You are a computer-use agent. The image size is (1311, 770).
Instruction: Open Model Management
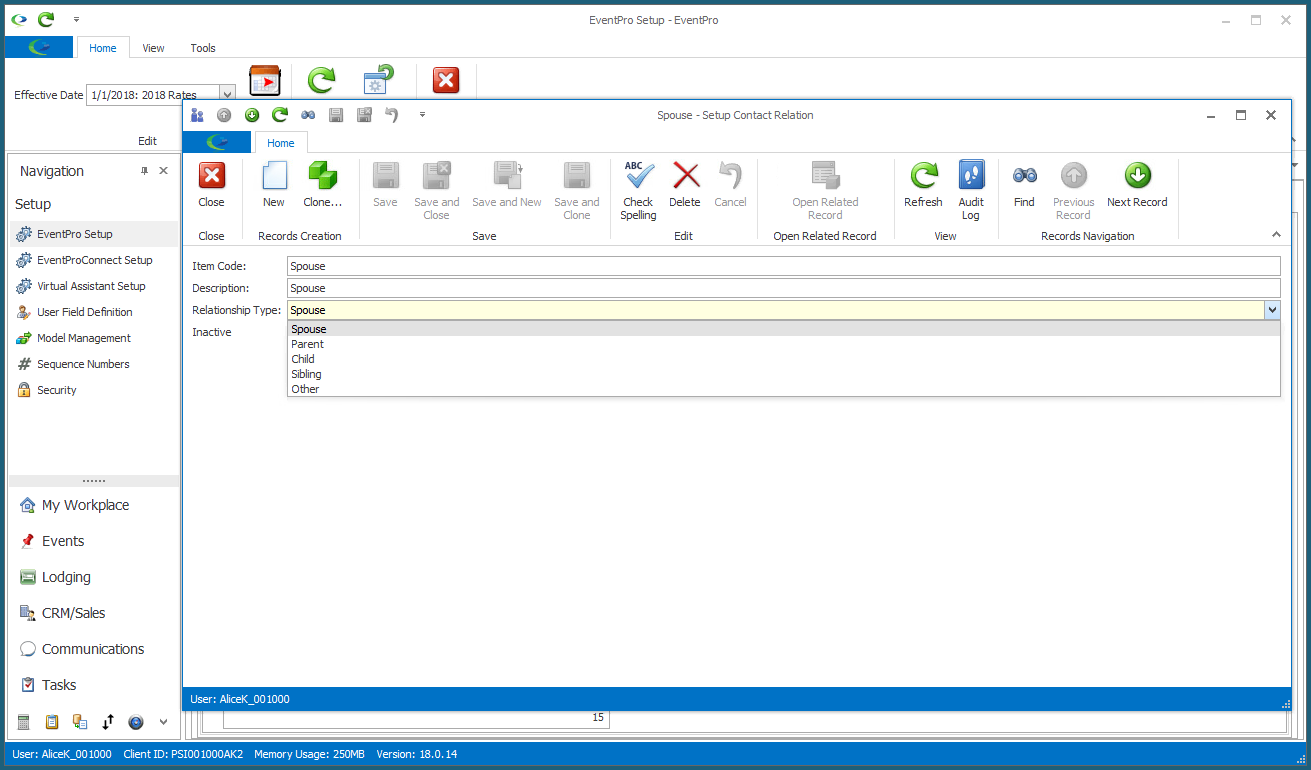94,338
